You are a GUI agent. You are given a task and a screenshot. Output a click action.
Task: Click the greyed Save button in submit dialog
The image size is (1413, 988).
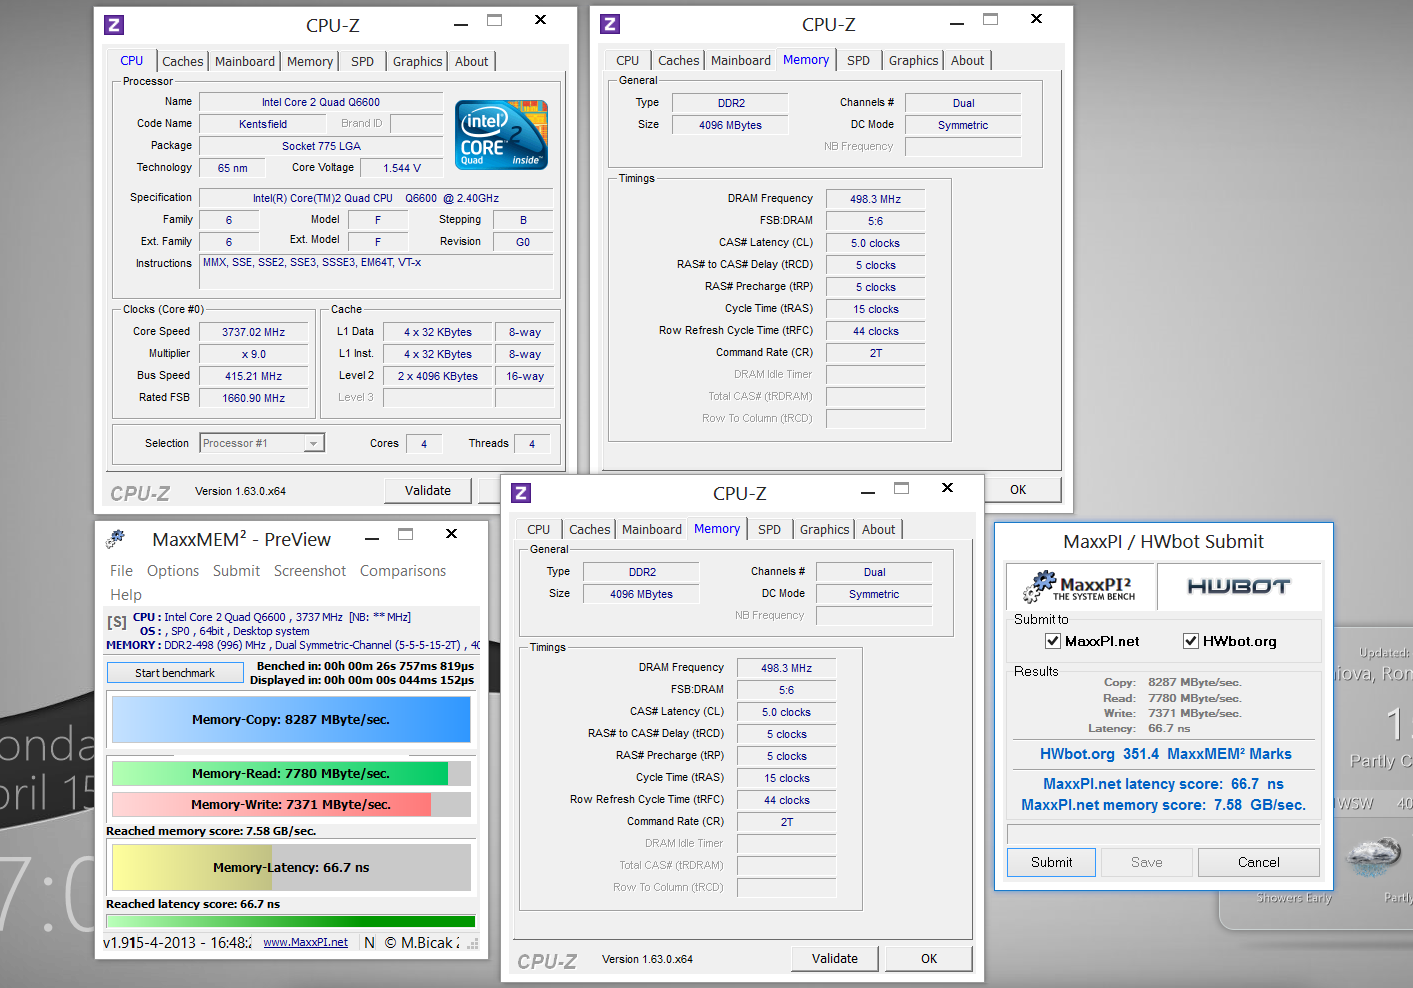(x=1147, y=862)
